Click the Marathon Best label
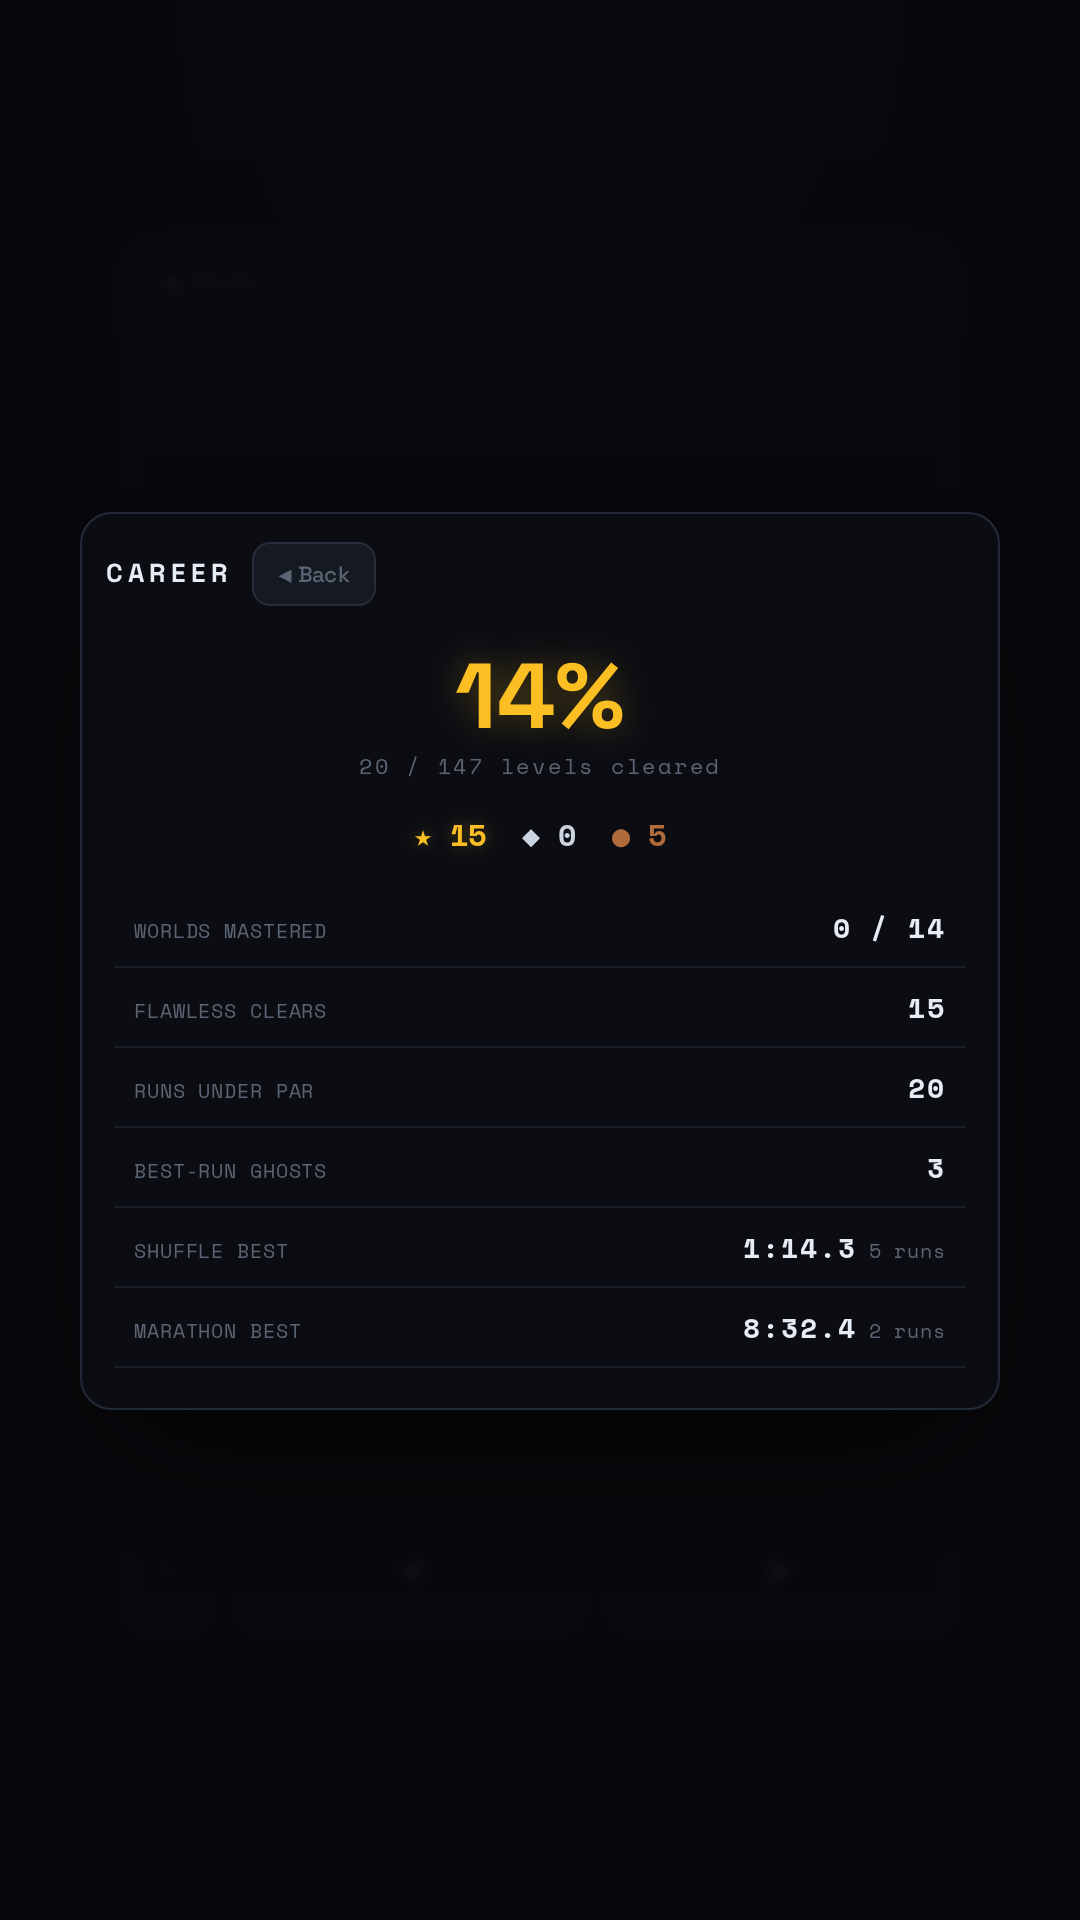This screenshot has width=1080, height=1920. point(217,1331)
